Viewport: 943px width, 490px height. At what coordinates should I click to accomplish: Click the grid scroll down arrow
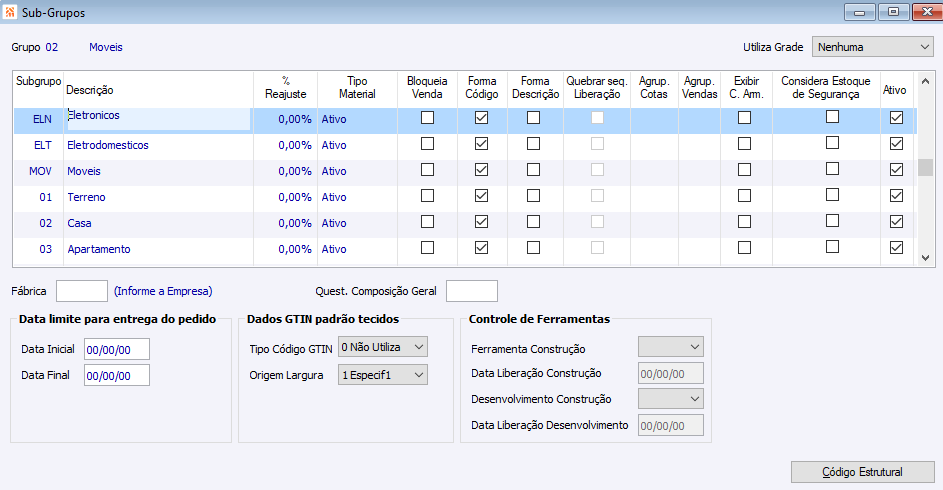pyautogui.click(x=926, y=258)
